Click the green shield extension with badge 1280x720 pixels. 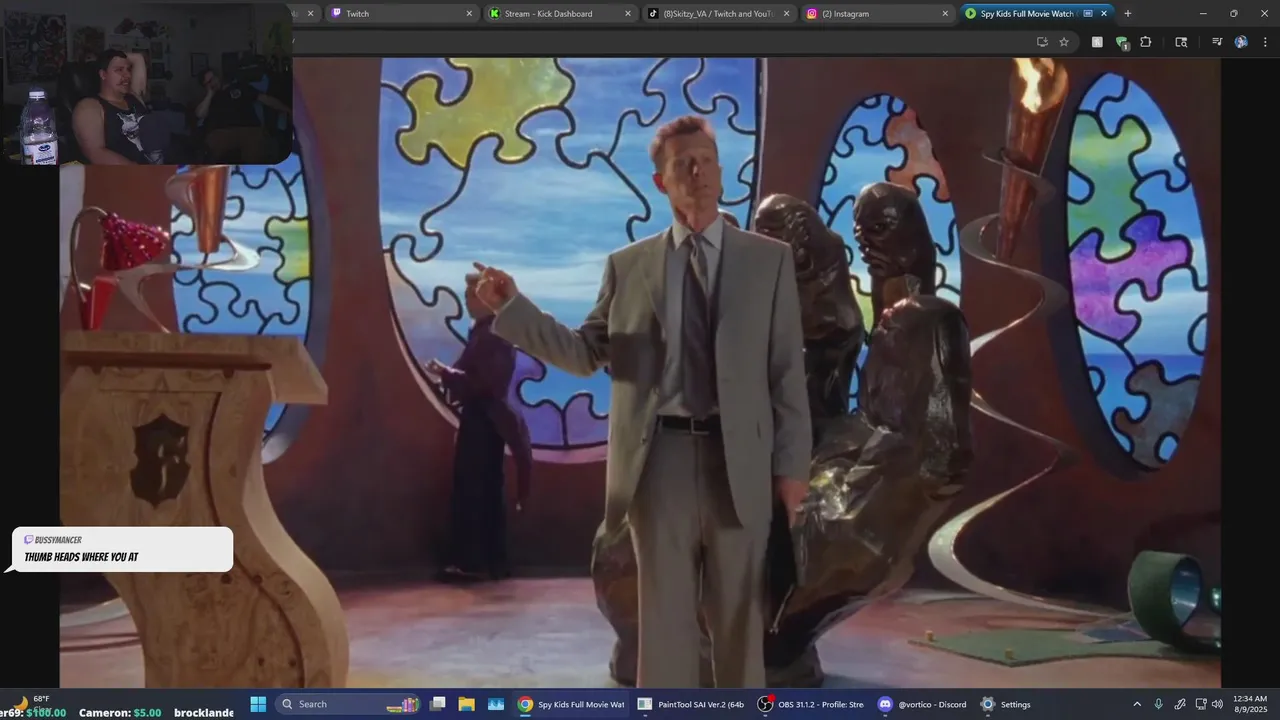1122,42
